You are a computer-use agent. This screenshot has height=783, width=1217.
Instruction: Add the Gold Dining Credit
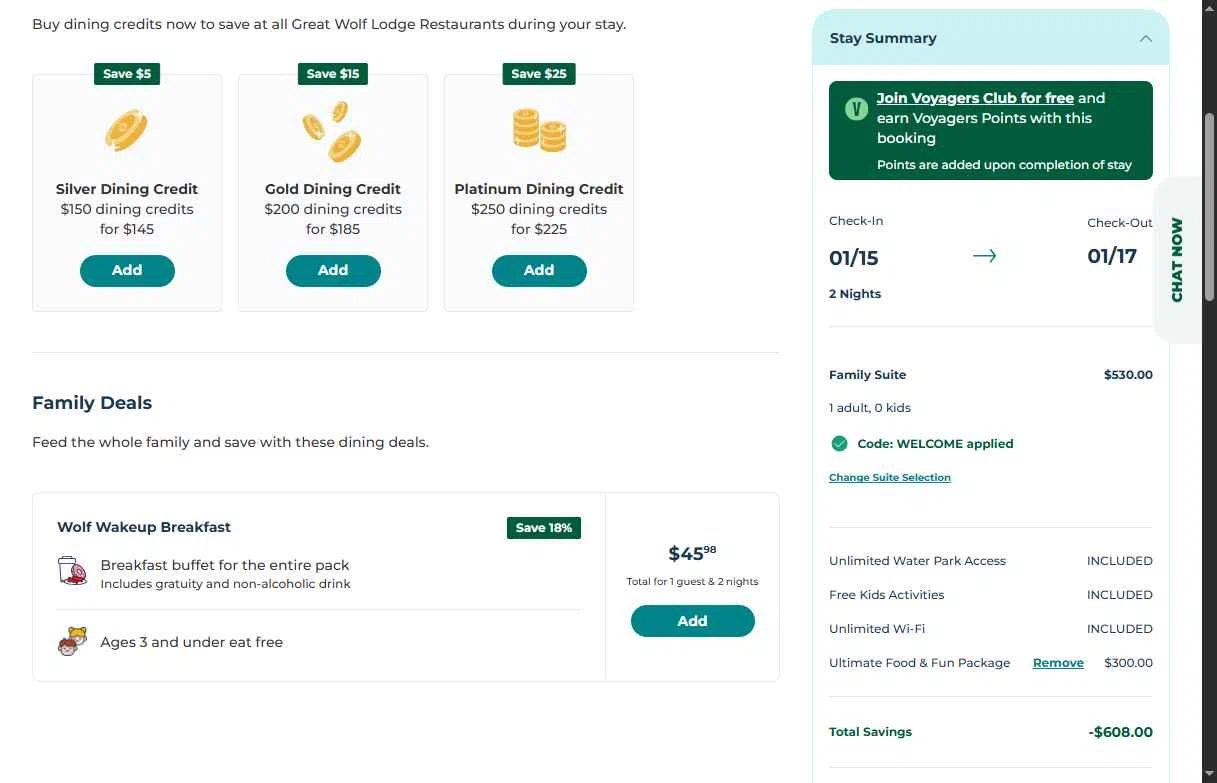point(333,270)
